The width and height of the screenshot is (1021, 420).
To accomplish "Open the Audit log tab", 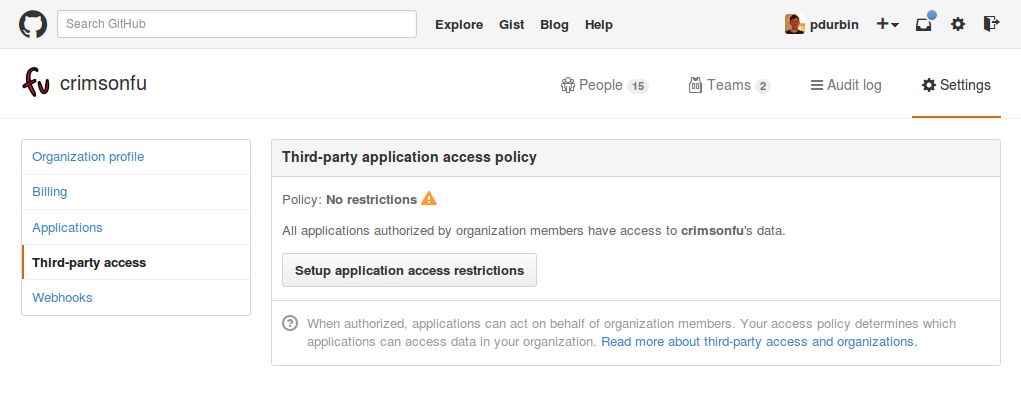I will (x=846, y=85).
